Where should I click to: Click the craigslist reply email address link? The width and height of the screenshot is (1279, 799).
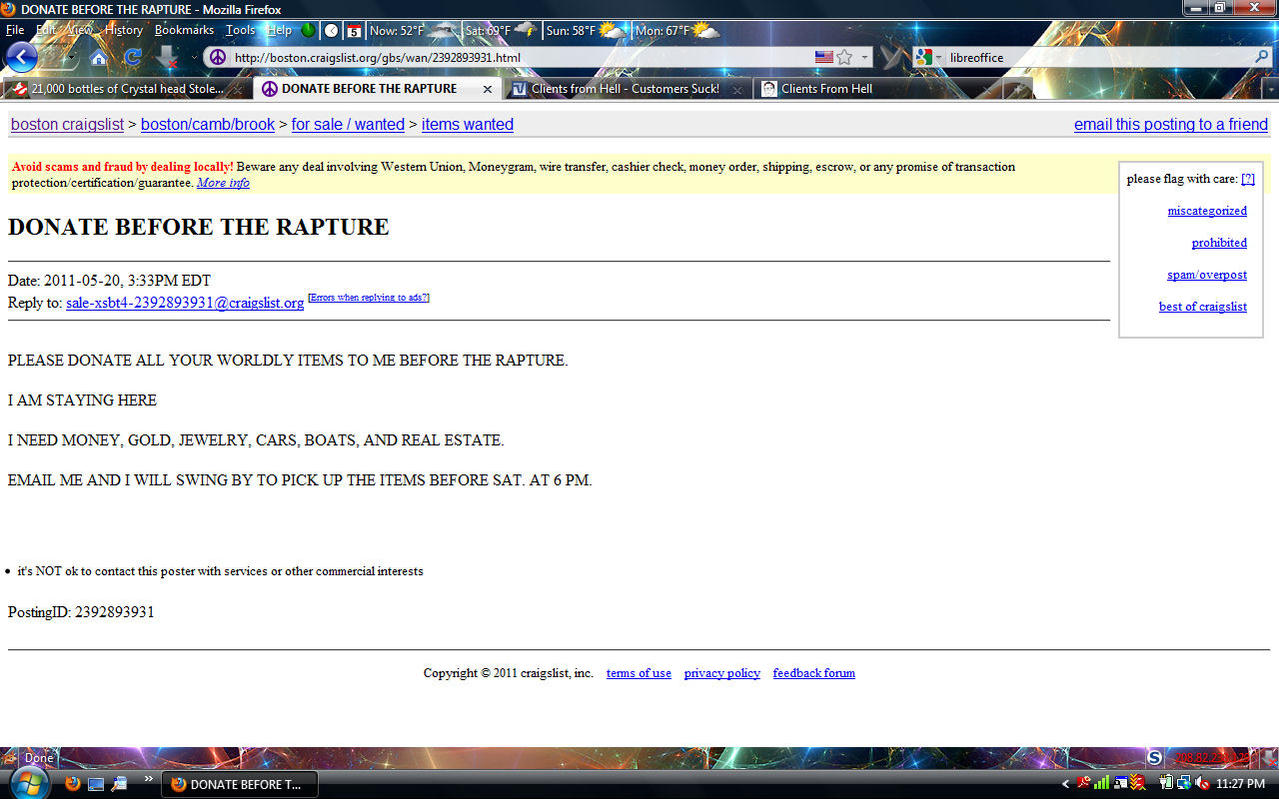point(185,303)
